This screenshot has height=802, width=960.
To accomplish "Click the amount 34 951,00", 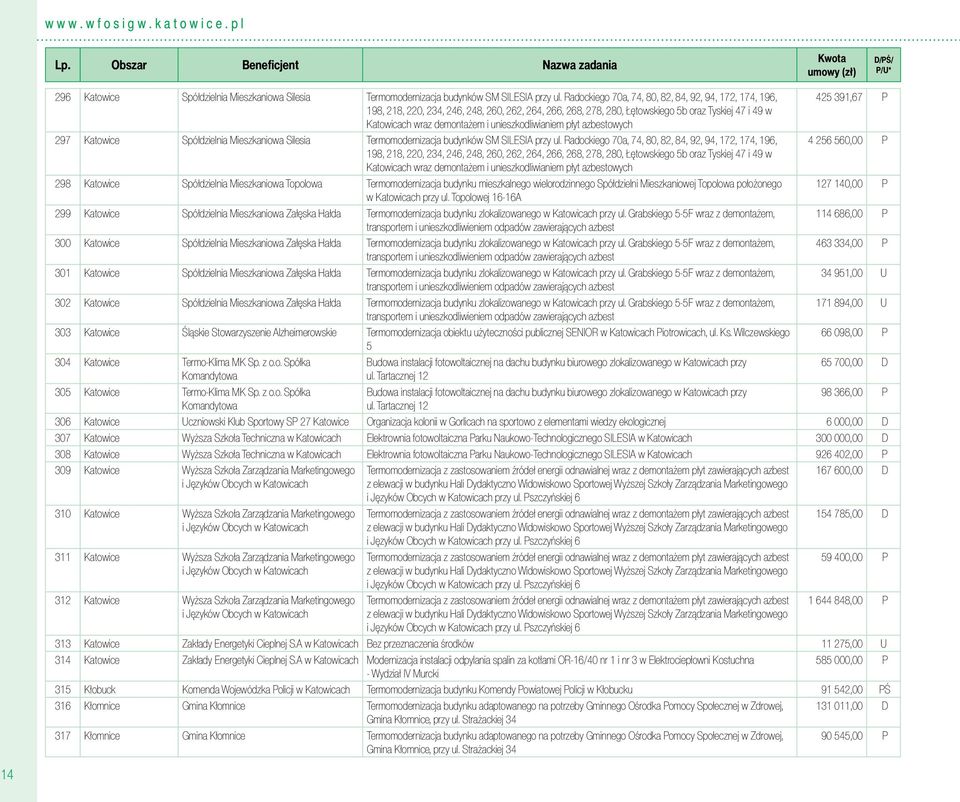I will [842, 274].
